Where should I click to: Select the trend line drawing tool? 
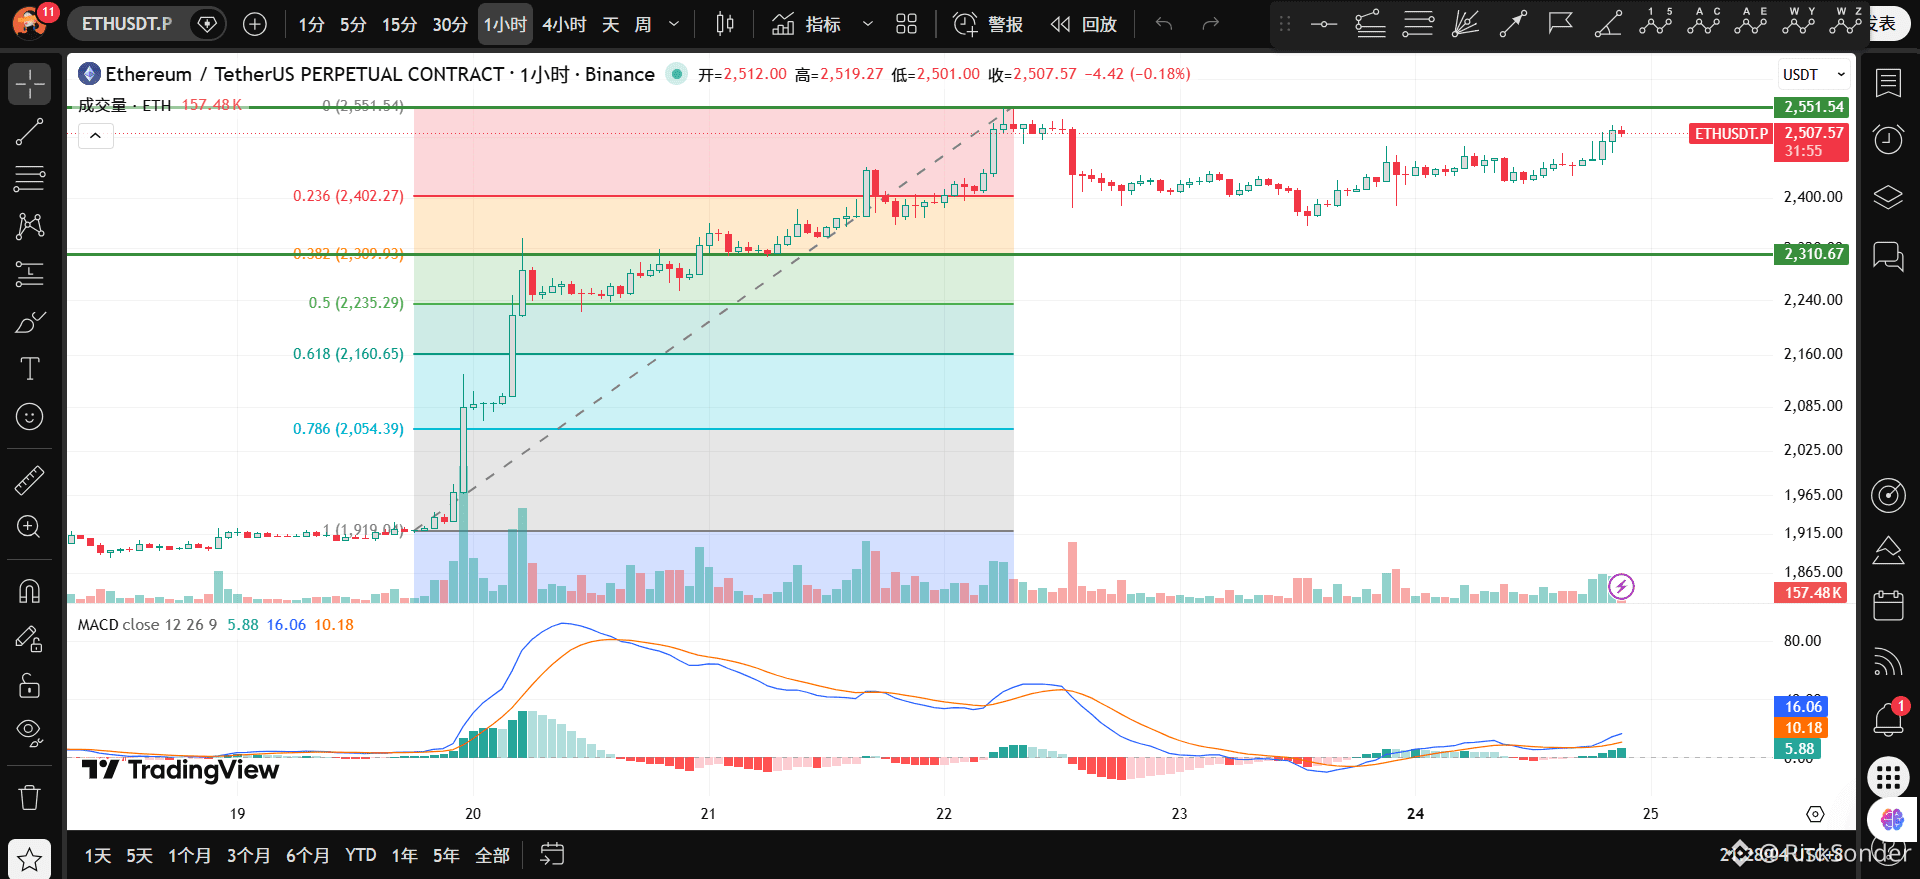coord(30,132)
